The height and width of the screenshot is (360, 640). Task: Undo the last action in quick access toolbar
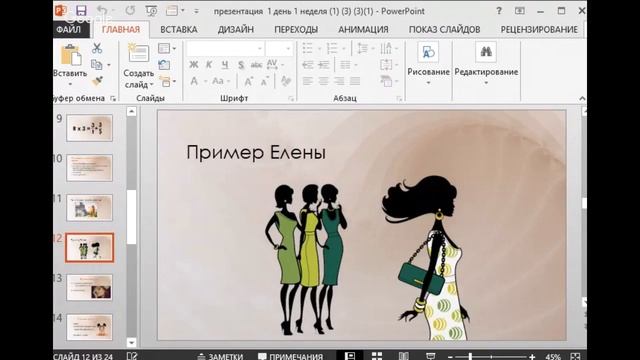tap(102, 11)
